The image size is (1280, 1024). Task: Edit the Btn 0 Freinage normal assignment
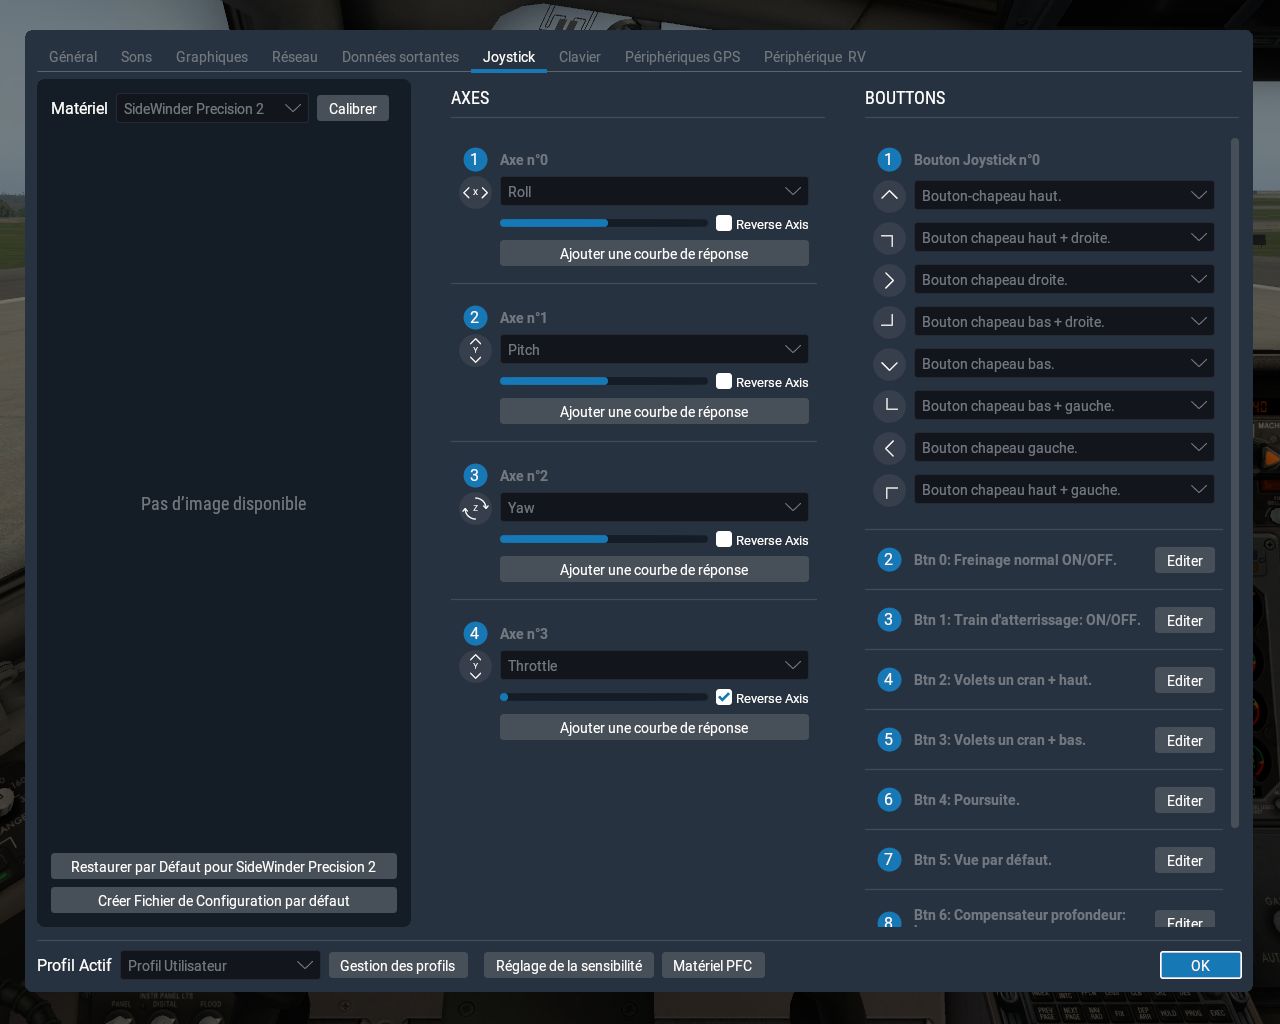click(x=1185, y=560)
